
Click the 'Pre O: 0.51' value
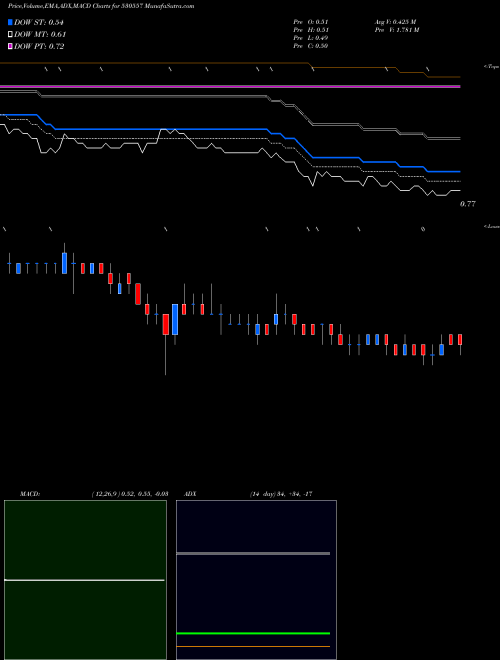tap(311, 22)
